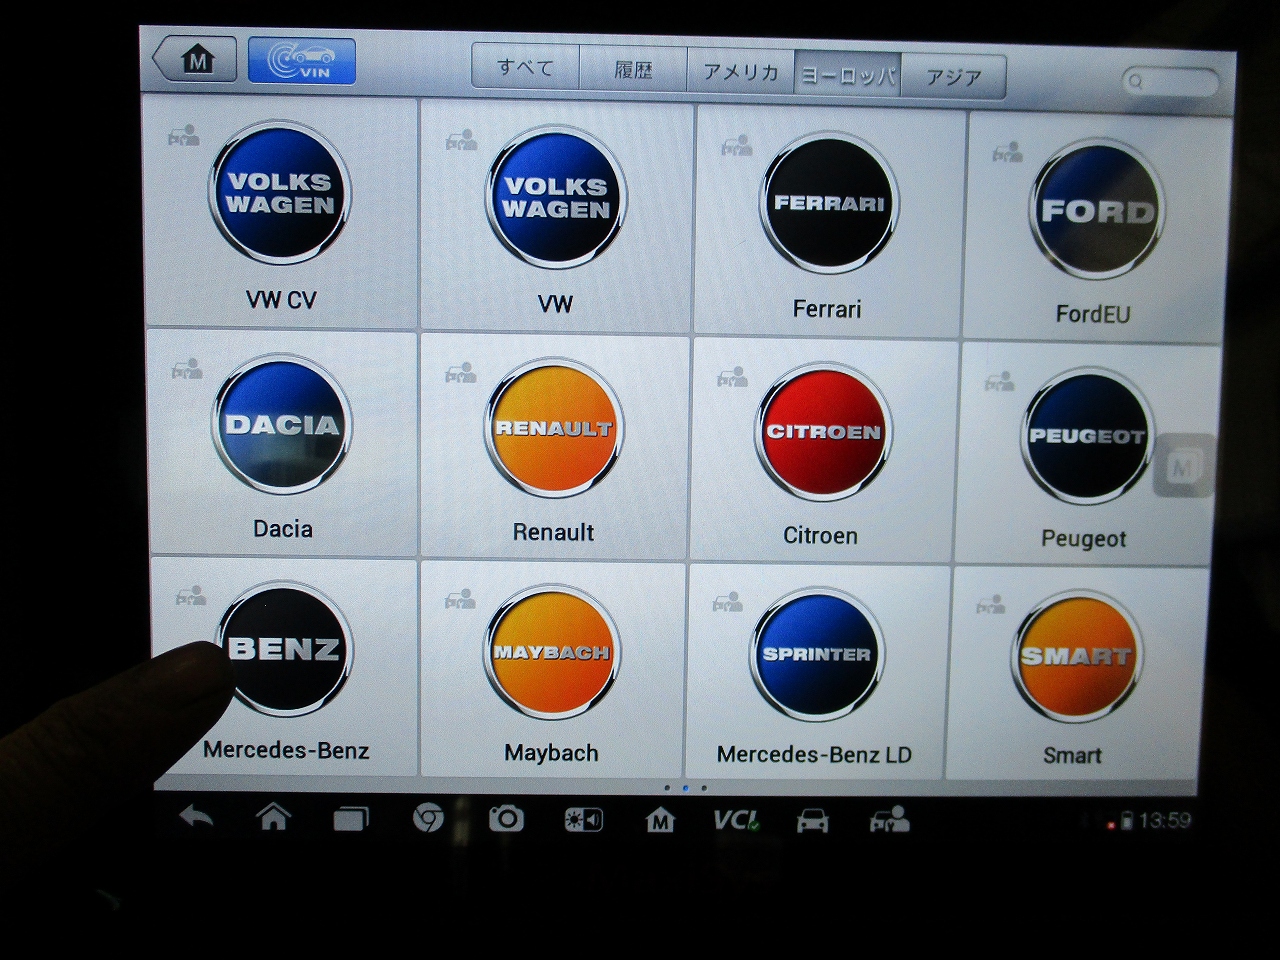The width and height of the screenshot is (1280, 960).
Task: Open the MaxiSys M shortcut in bottom bar
Action: point(660,821)
